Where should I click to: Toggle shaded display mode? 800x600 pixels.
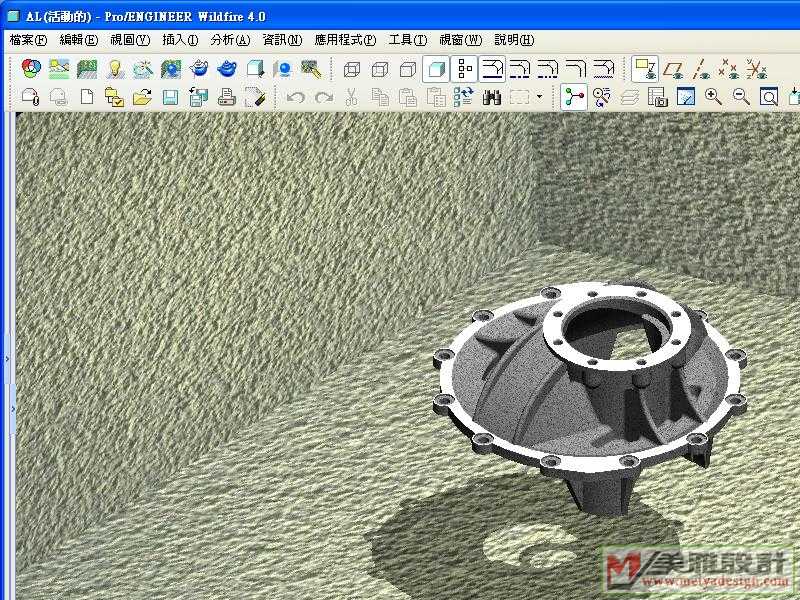pos(435,69)
